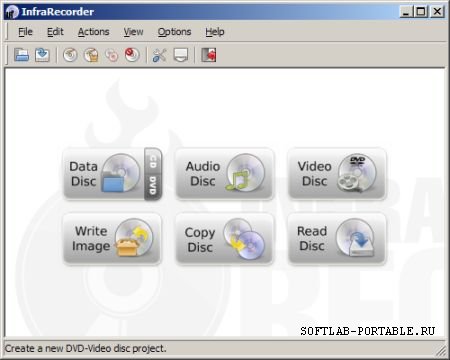
Task: Close the InfraRecorder window
Action: point(437,12)
